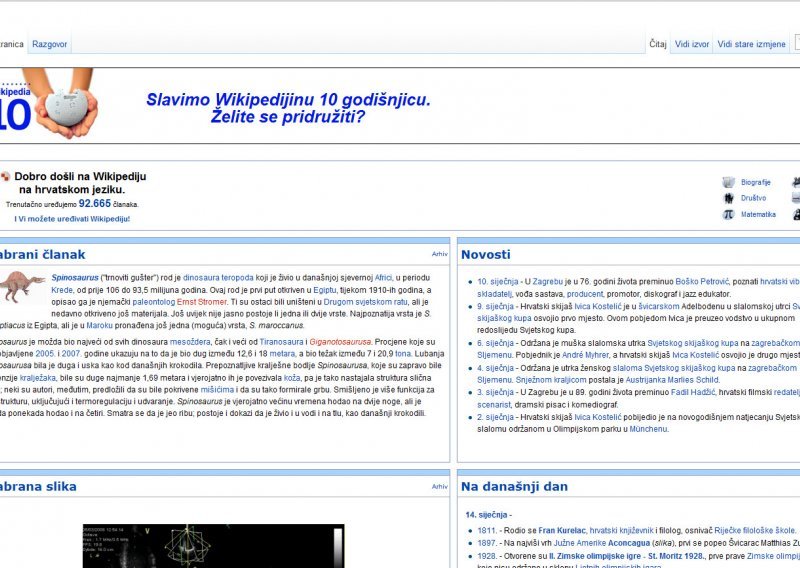Open the 1811. year link
The width and height of the screenshot is (800, 568).
pyautogui.click(x=487, y=530)
